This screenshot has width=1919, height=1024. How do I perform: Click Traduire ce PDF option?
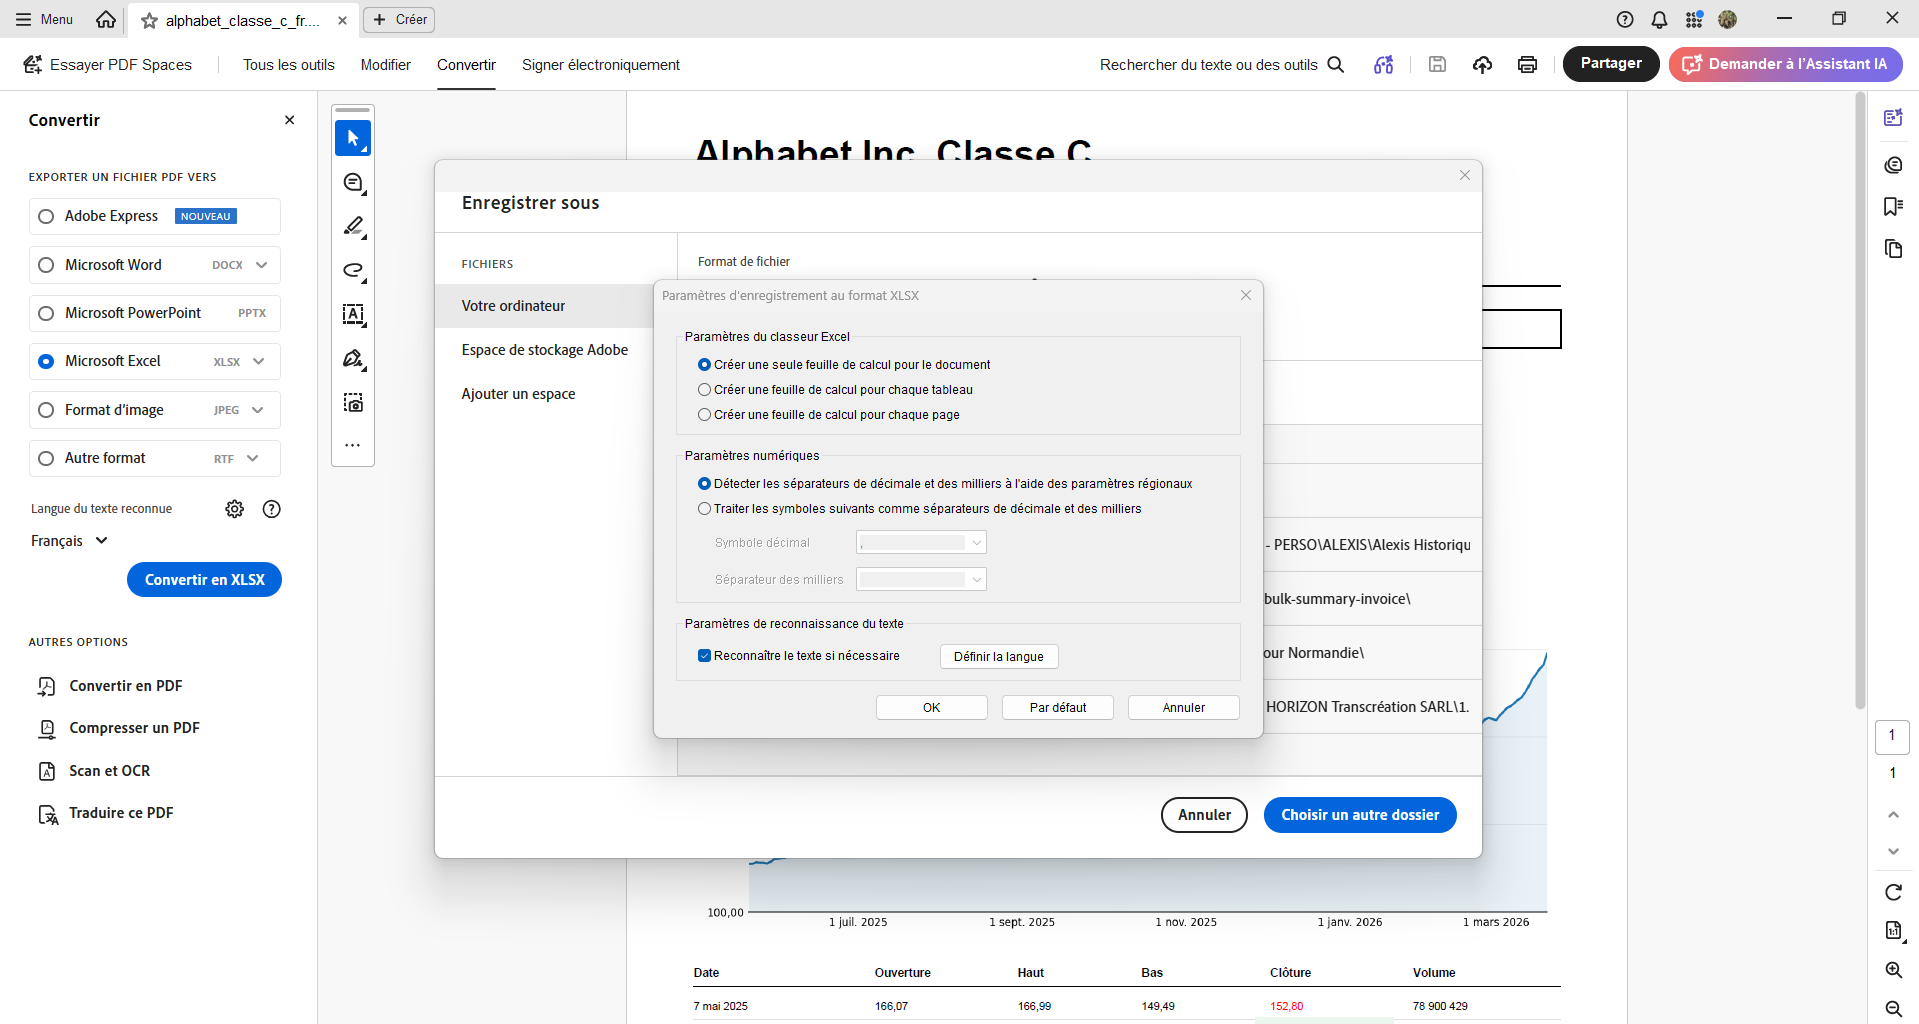[107, 814]
